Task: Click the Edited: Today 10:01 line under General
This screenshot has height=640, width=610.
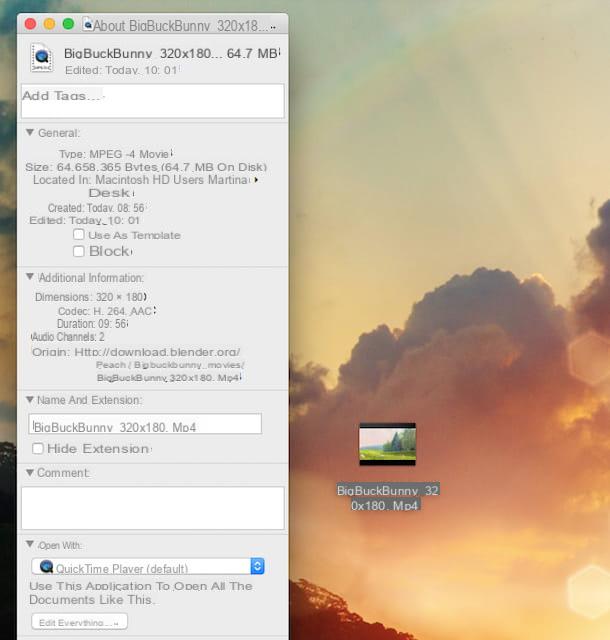Action: coord(84,220)
